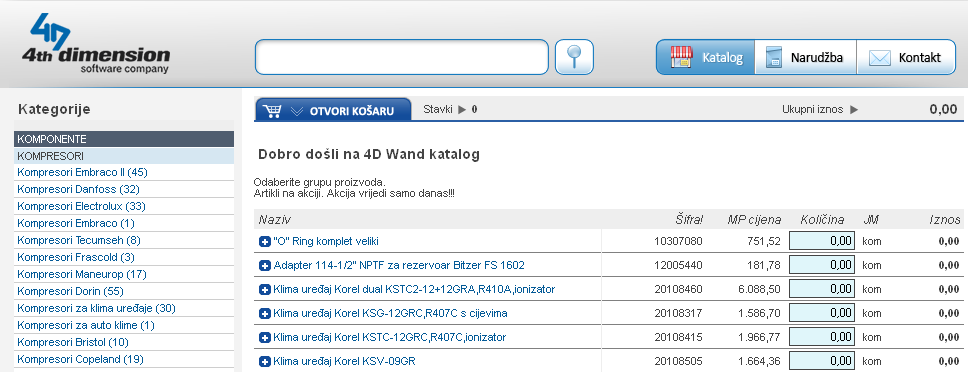The image size is (968, 372).
Task: Click the shopping cart icon
Action: 272,110
